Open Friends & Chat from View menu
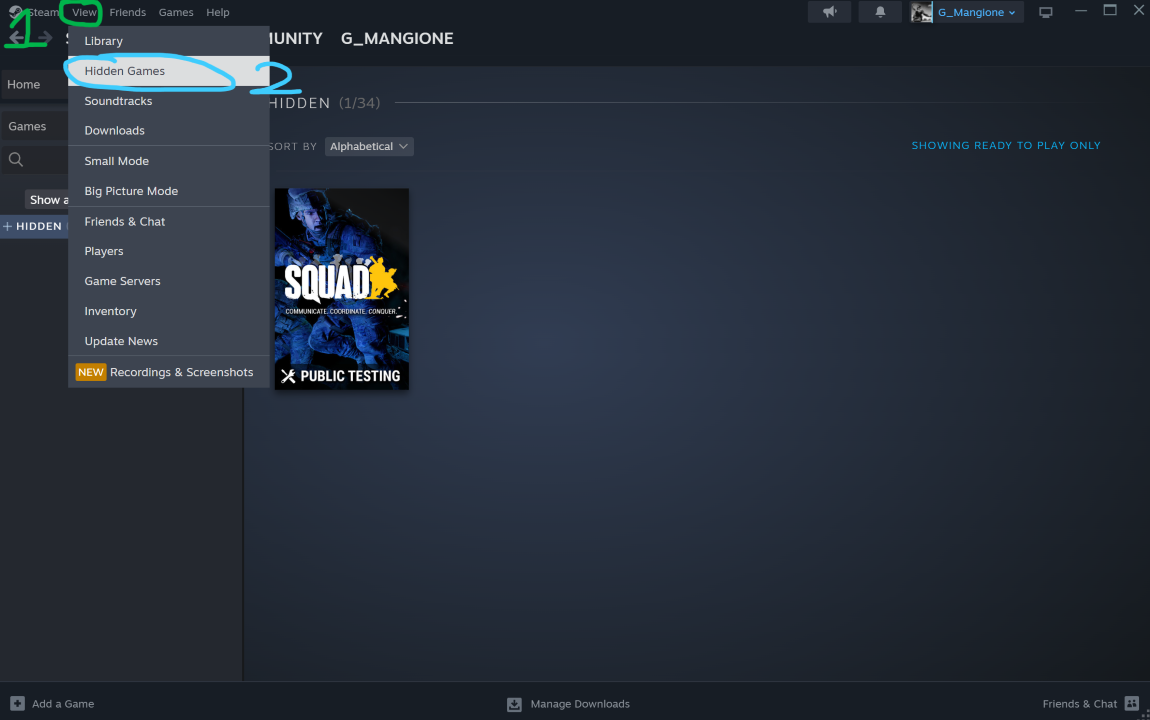 [x=169, y=221]
